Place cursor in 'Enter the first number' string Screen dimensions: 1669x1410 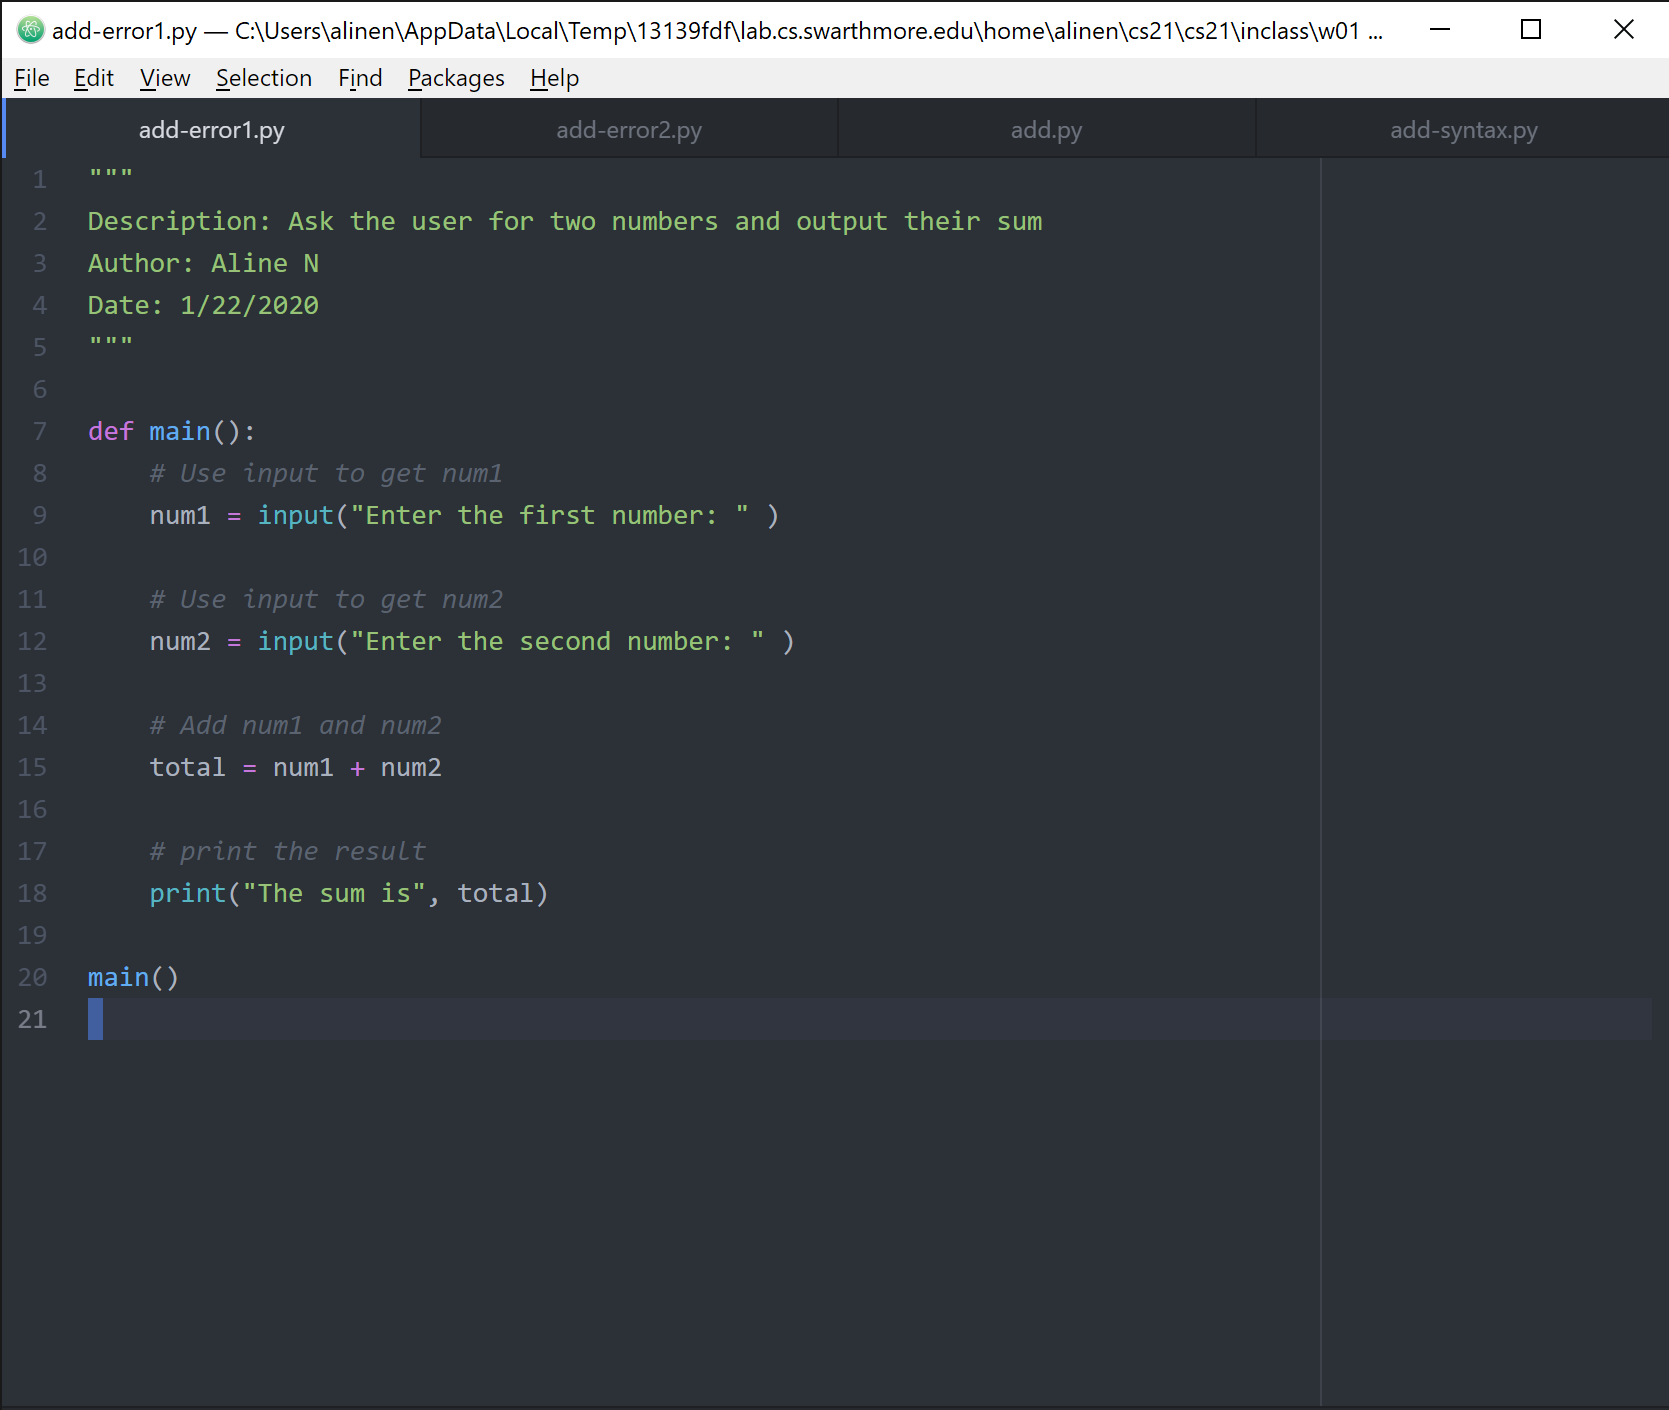coord(549,515)
